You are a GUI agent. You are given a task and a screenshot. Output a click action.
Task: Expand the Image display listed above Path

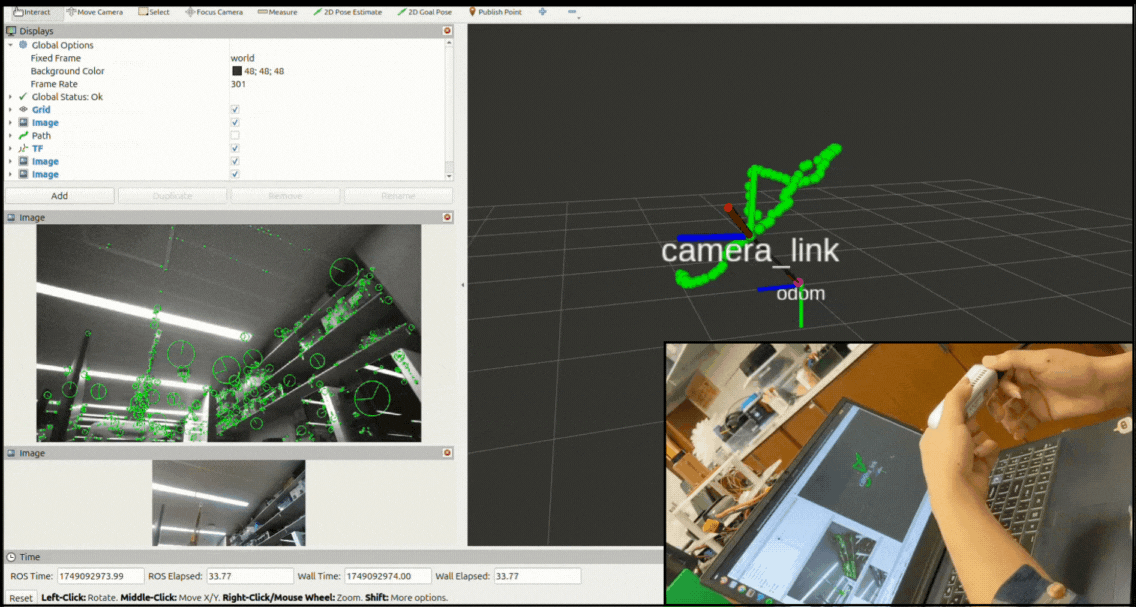click(x=10, y=122)
